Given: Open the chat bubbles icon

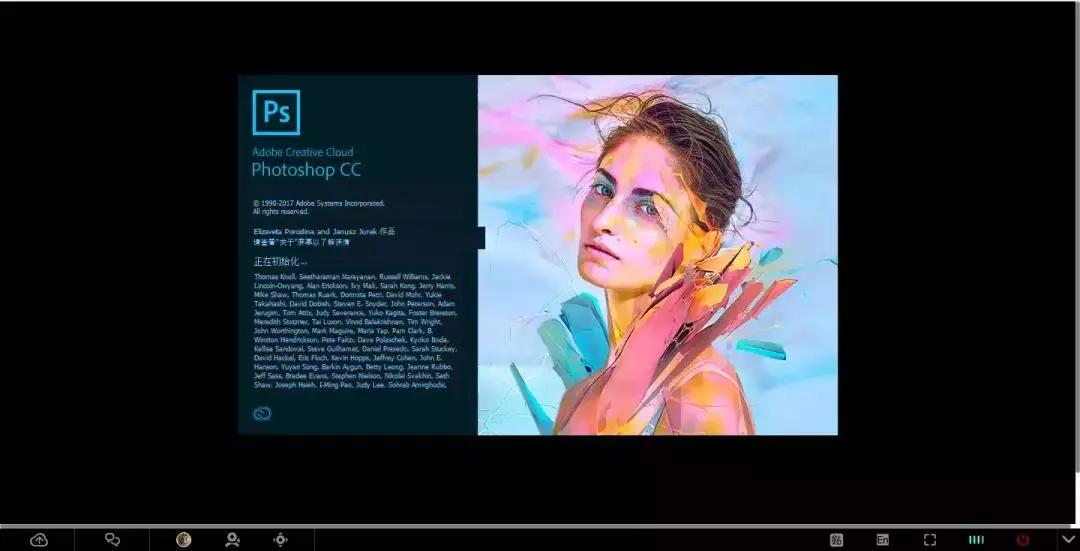Looking at the screenshot, I should coord(112,540).
